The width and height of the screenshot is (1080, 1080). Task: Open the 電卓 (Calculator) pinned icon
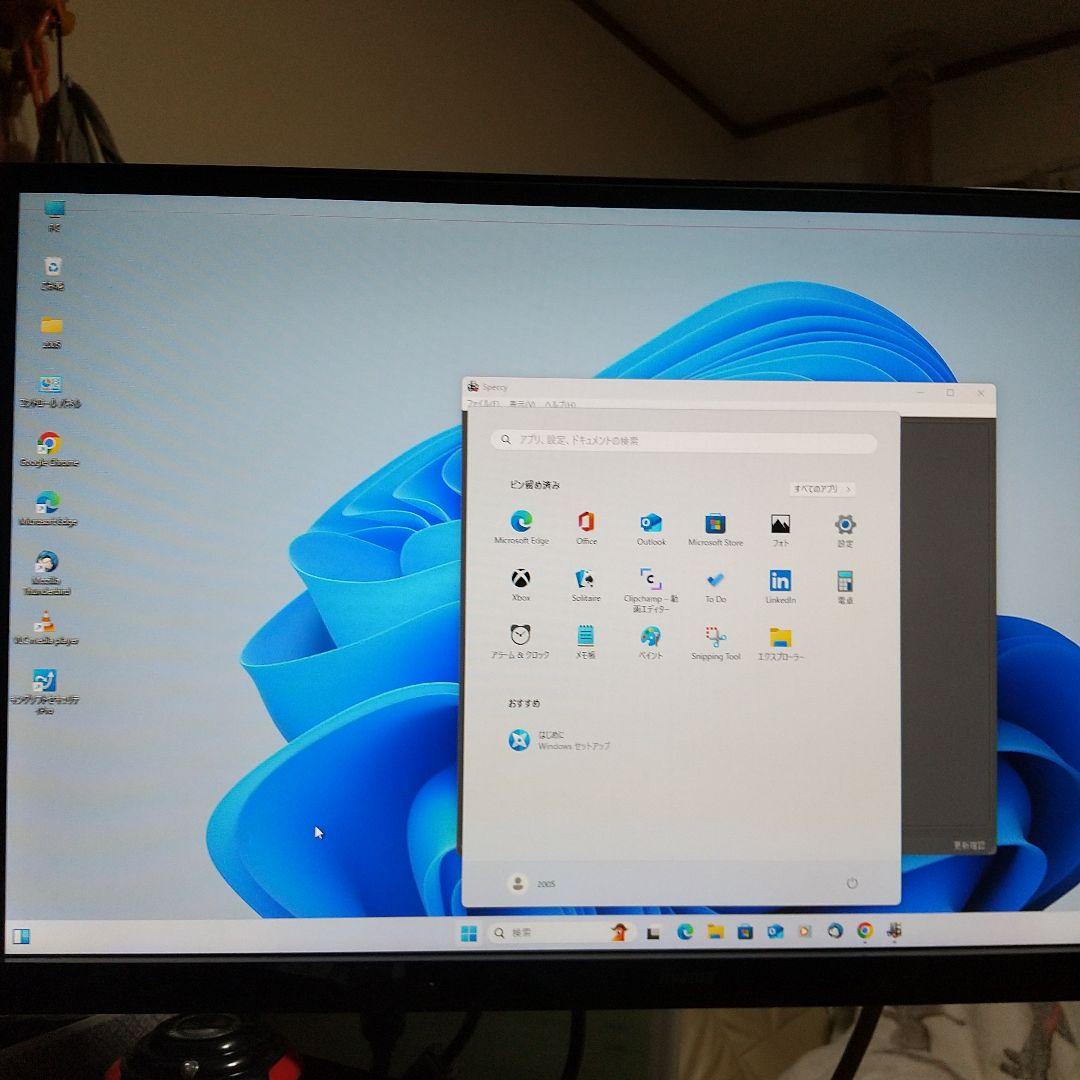845,578
